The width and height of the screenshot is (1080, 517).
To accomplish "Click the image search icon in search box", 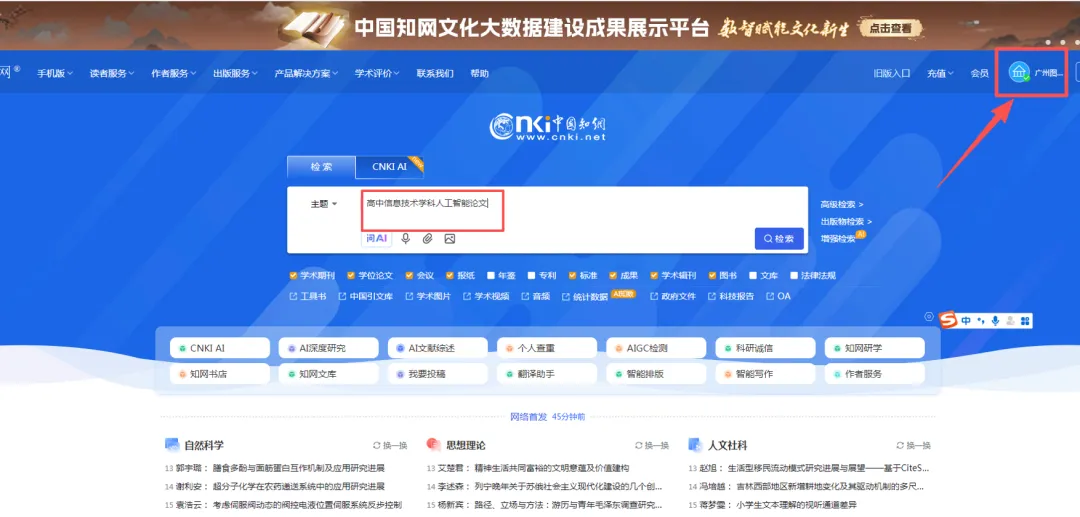I will [450, 239].
